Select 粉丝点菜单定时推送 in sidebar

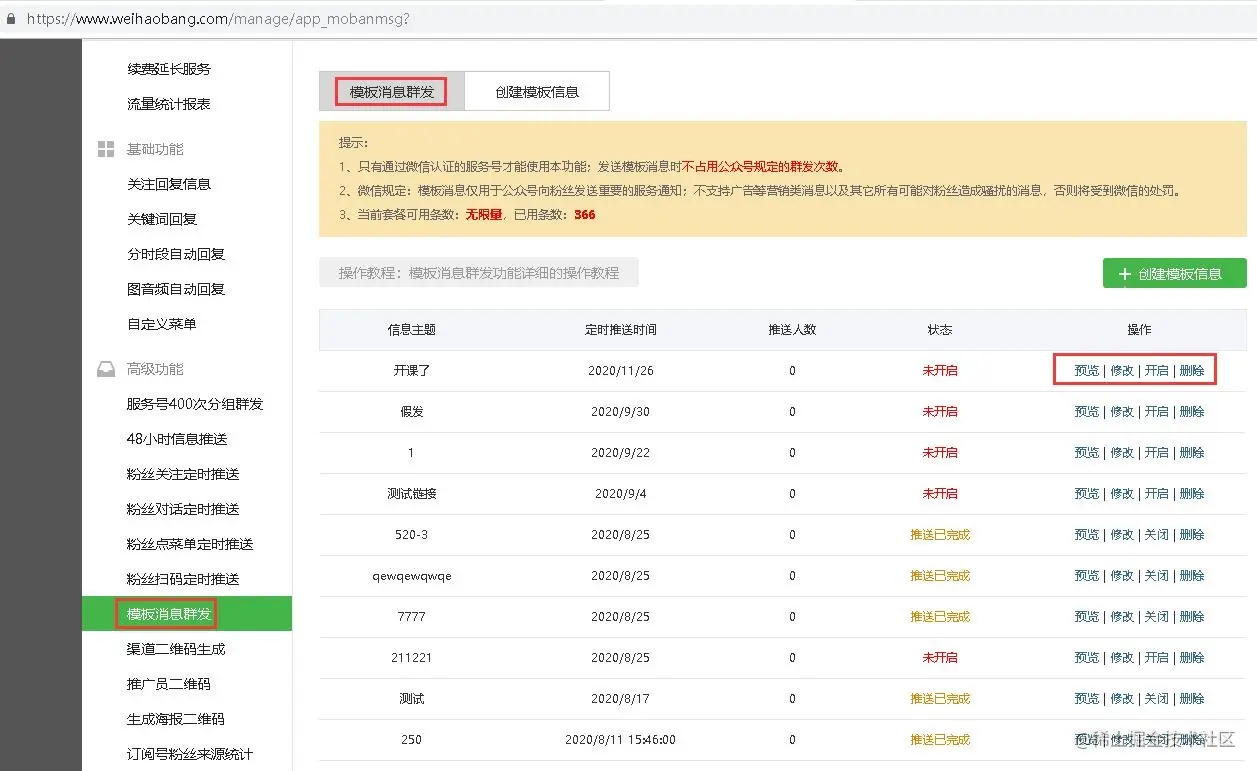190,544
